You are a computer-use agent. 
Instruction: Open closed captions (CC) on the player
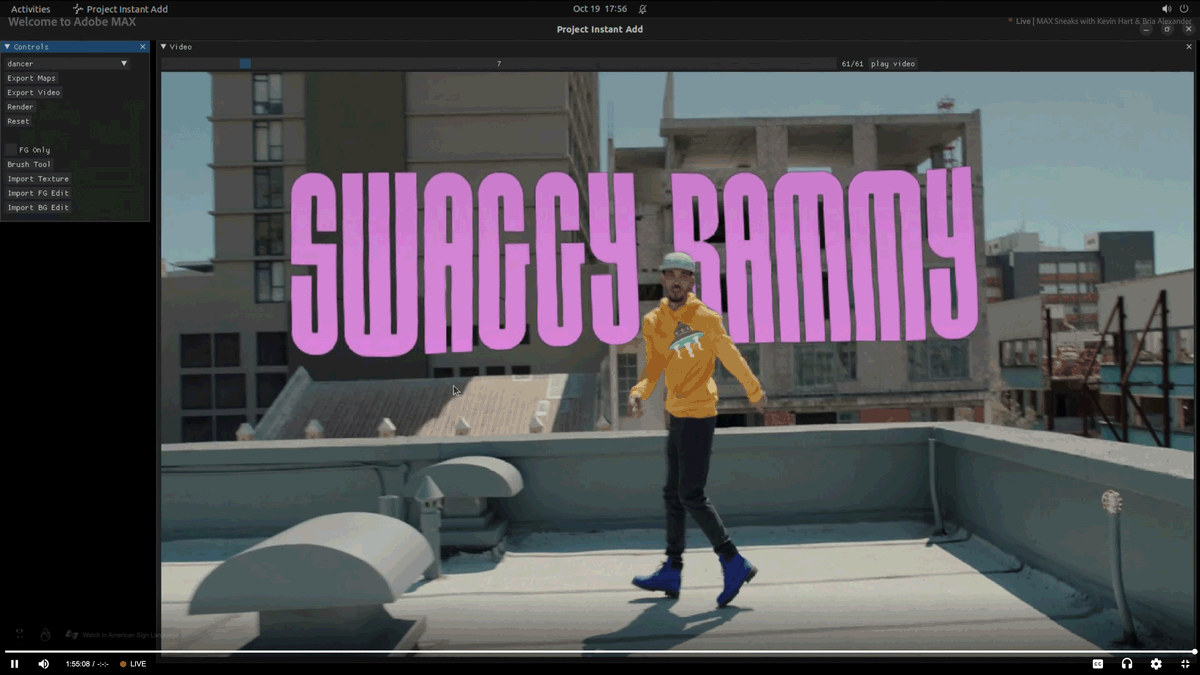pyautogui.click(x=1097, y=664)
